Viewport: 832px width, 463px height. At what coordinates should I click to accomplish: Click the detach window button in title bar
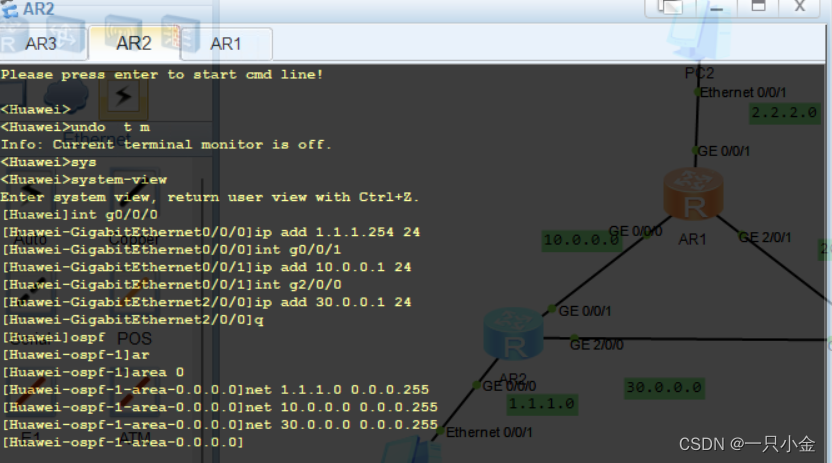coord(670,7)
